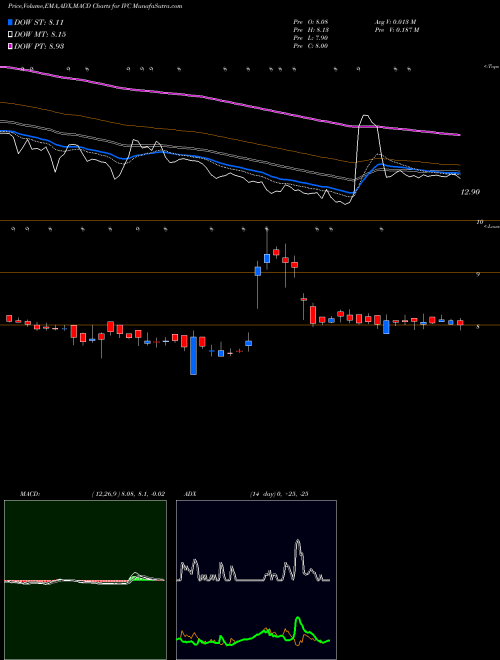Image resolution: width=500 pixels, height=660 pixels.
Task: Click the 'ADX' panel heading
Action: (190, 494)
